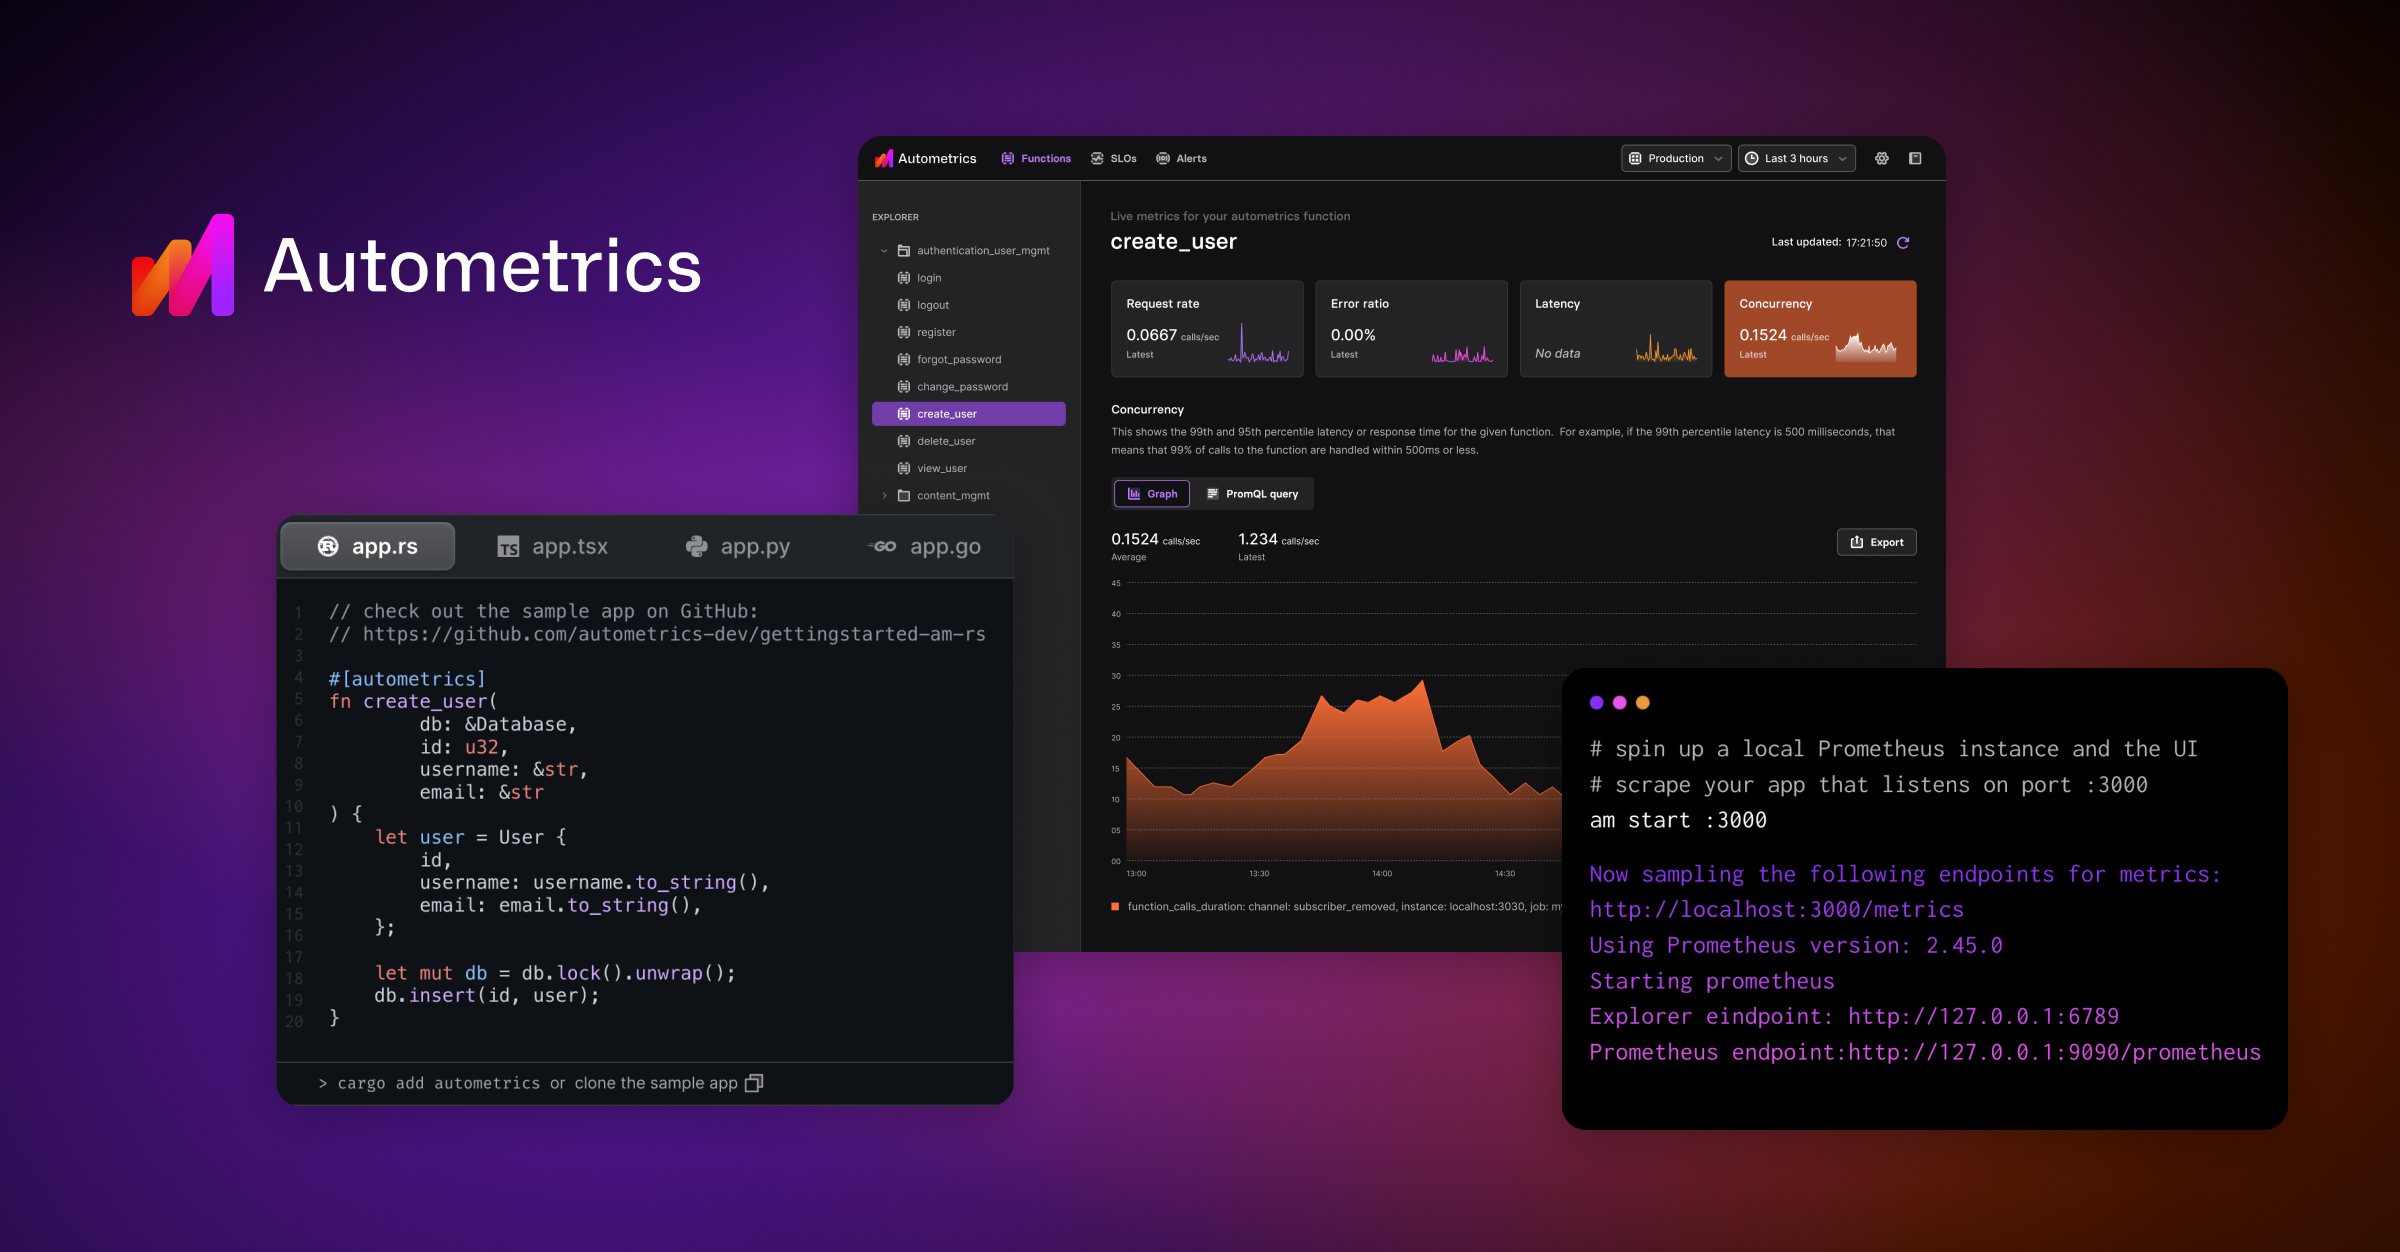Open the Alerts section icon
This screenshot has width=2400, height=1252.
click(x=1163, y=158)
